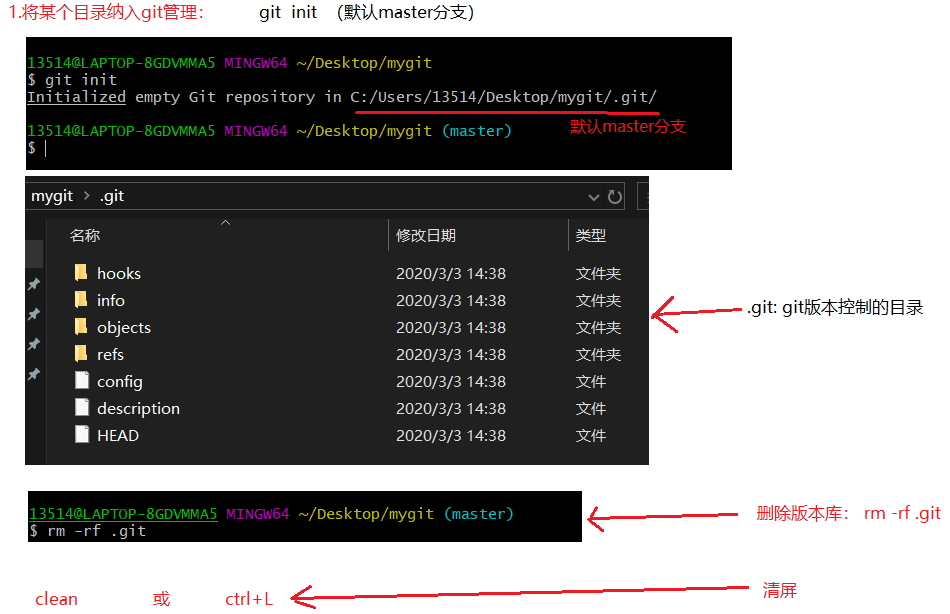Screen dimensions: 950x614
Task: Select the info folder icon
Action: pos(82,300)
